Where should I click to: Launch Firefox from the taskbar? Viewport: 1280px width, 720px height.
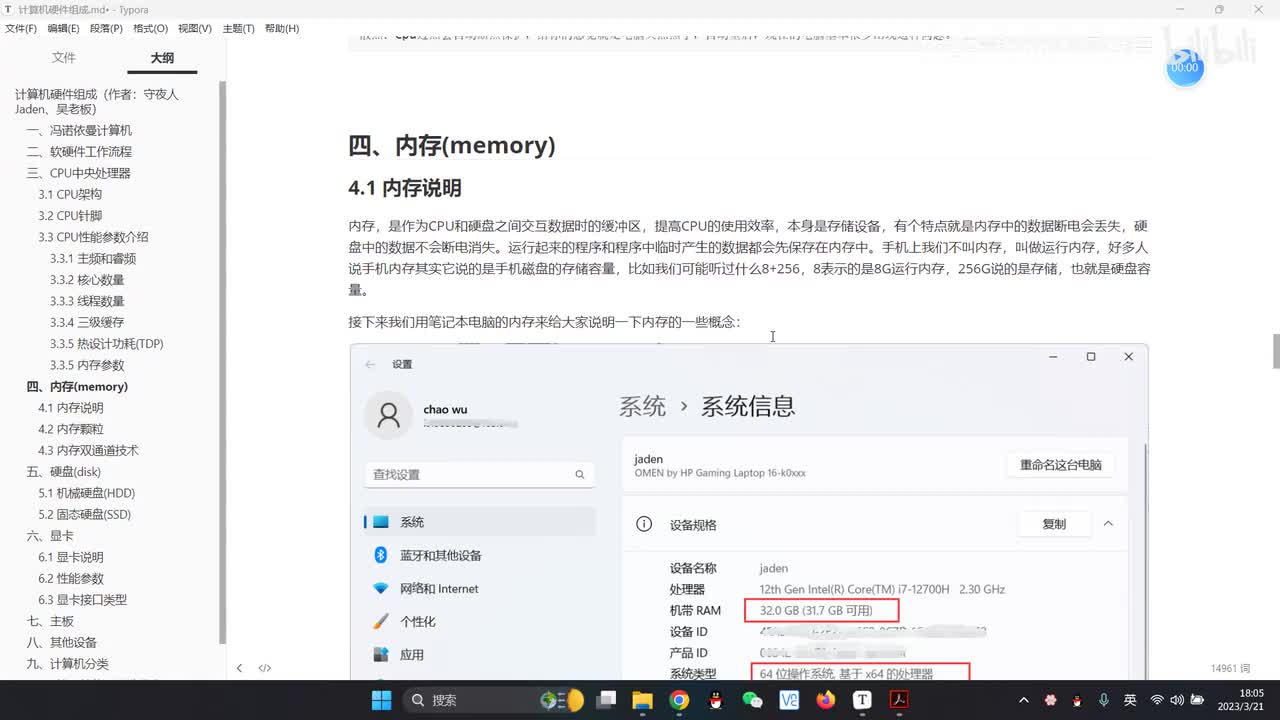[825, 700]
